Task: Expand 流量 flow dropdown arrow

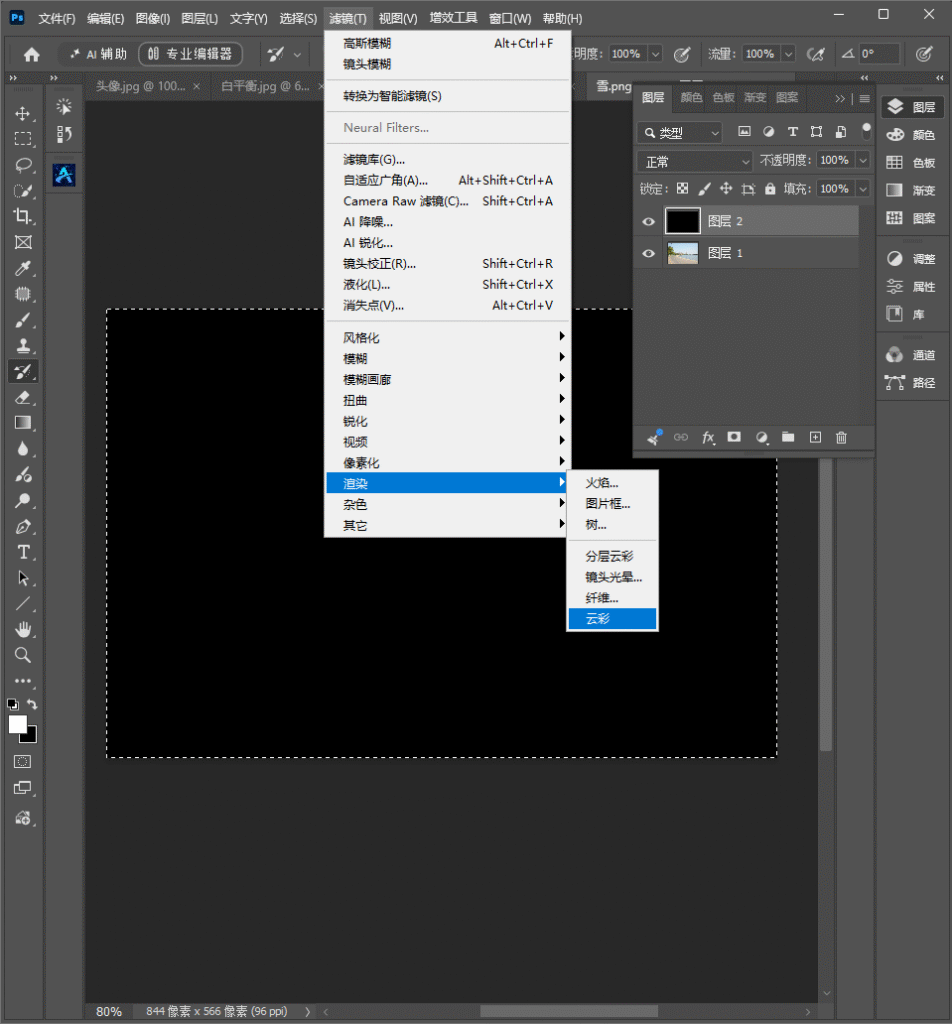Action: tap(789, 54)
